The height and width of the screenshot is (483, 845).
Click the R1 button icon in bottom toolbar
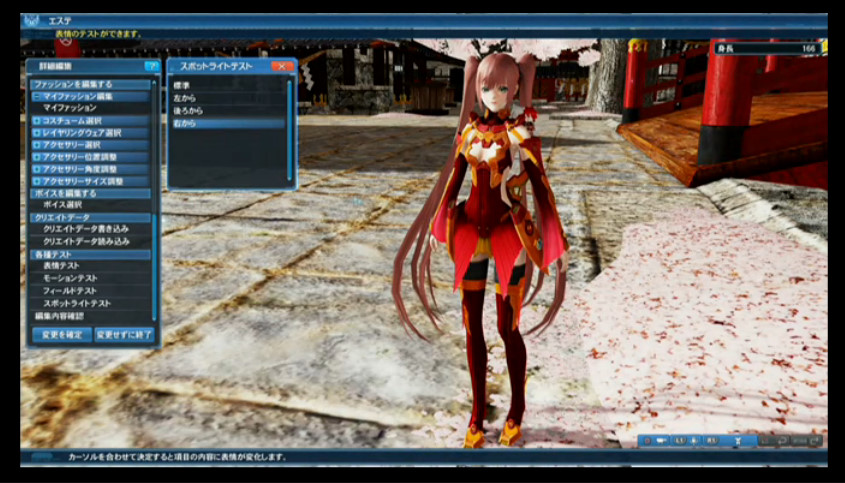point(712,440)
